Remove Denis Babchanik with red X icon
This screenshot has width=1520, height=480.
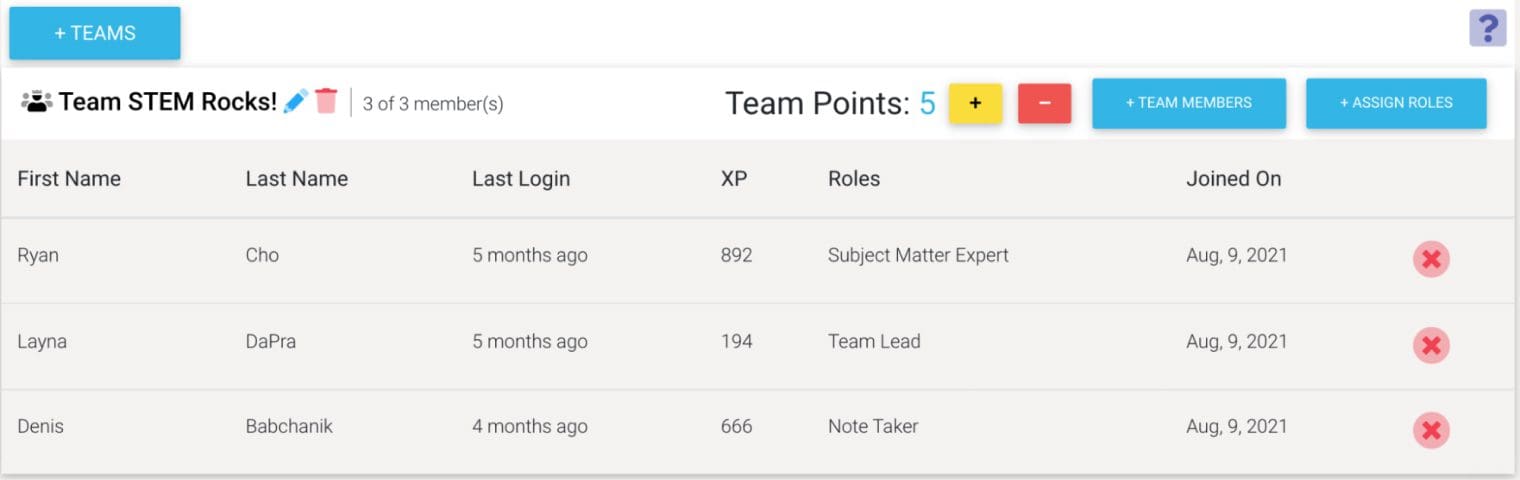click(x=1431, y=431)
